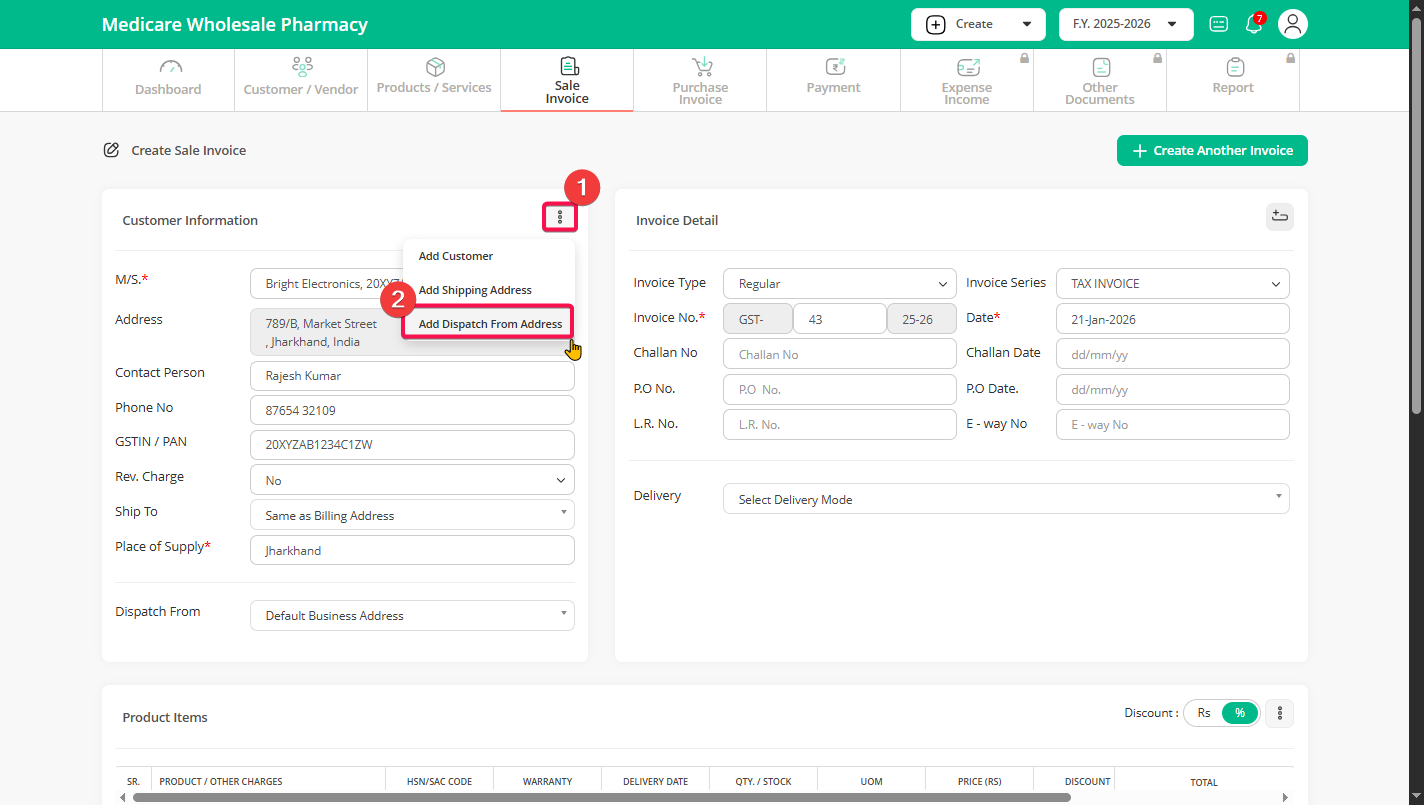1424x805 pixels.
Task: Click the Customer Information three-dot menu
Action: point(560,217)
